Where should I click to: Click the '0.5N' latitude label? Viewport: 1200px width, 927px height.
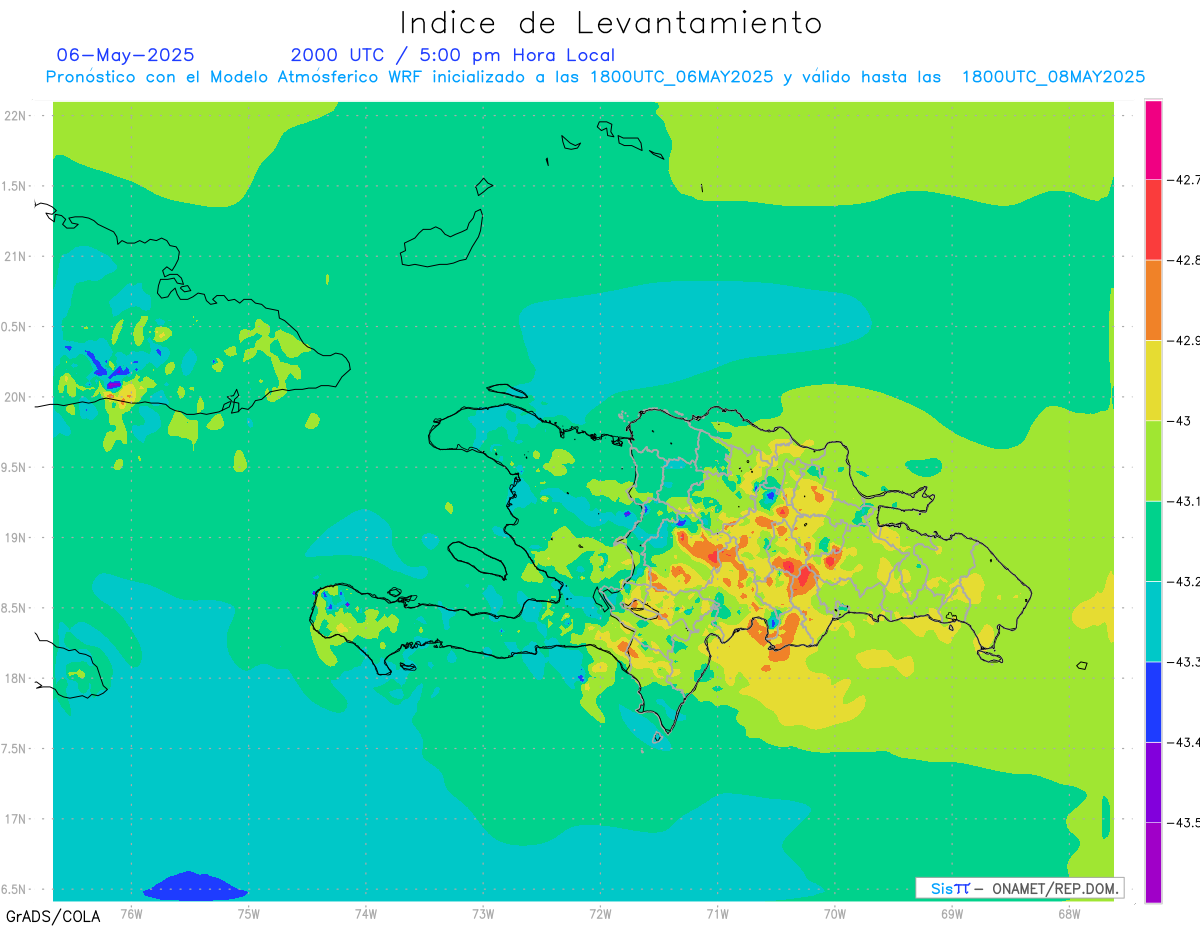[14, 327]
